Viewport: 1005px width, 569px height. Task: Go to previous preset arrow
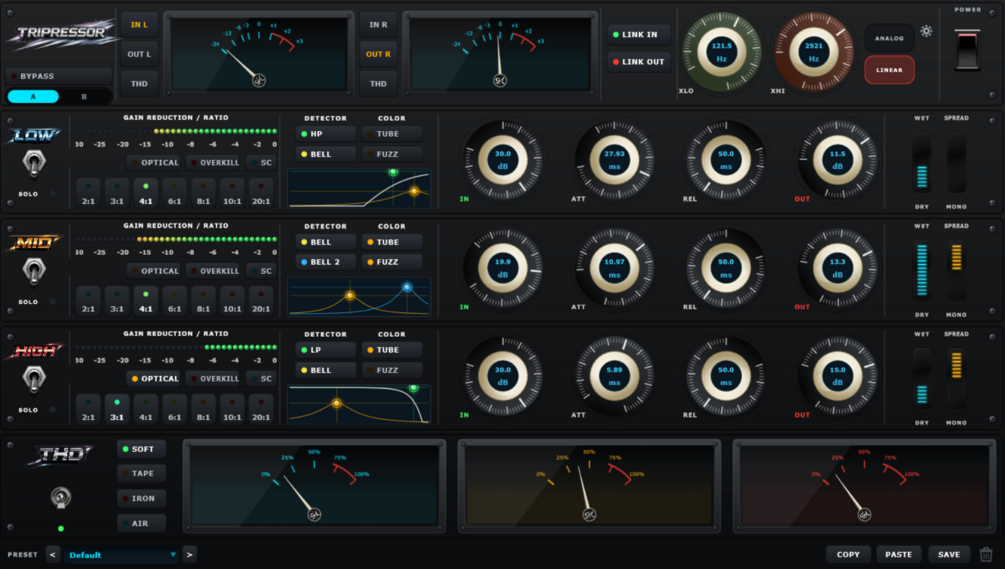pos(53,555)
